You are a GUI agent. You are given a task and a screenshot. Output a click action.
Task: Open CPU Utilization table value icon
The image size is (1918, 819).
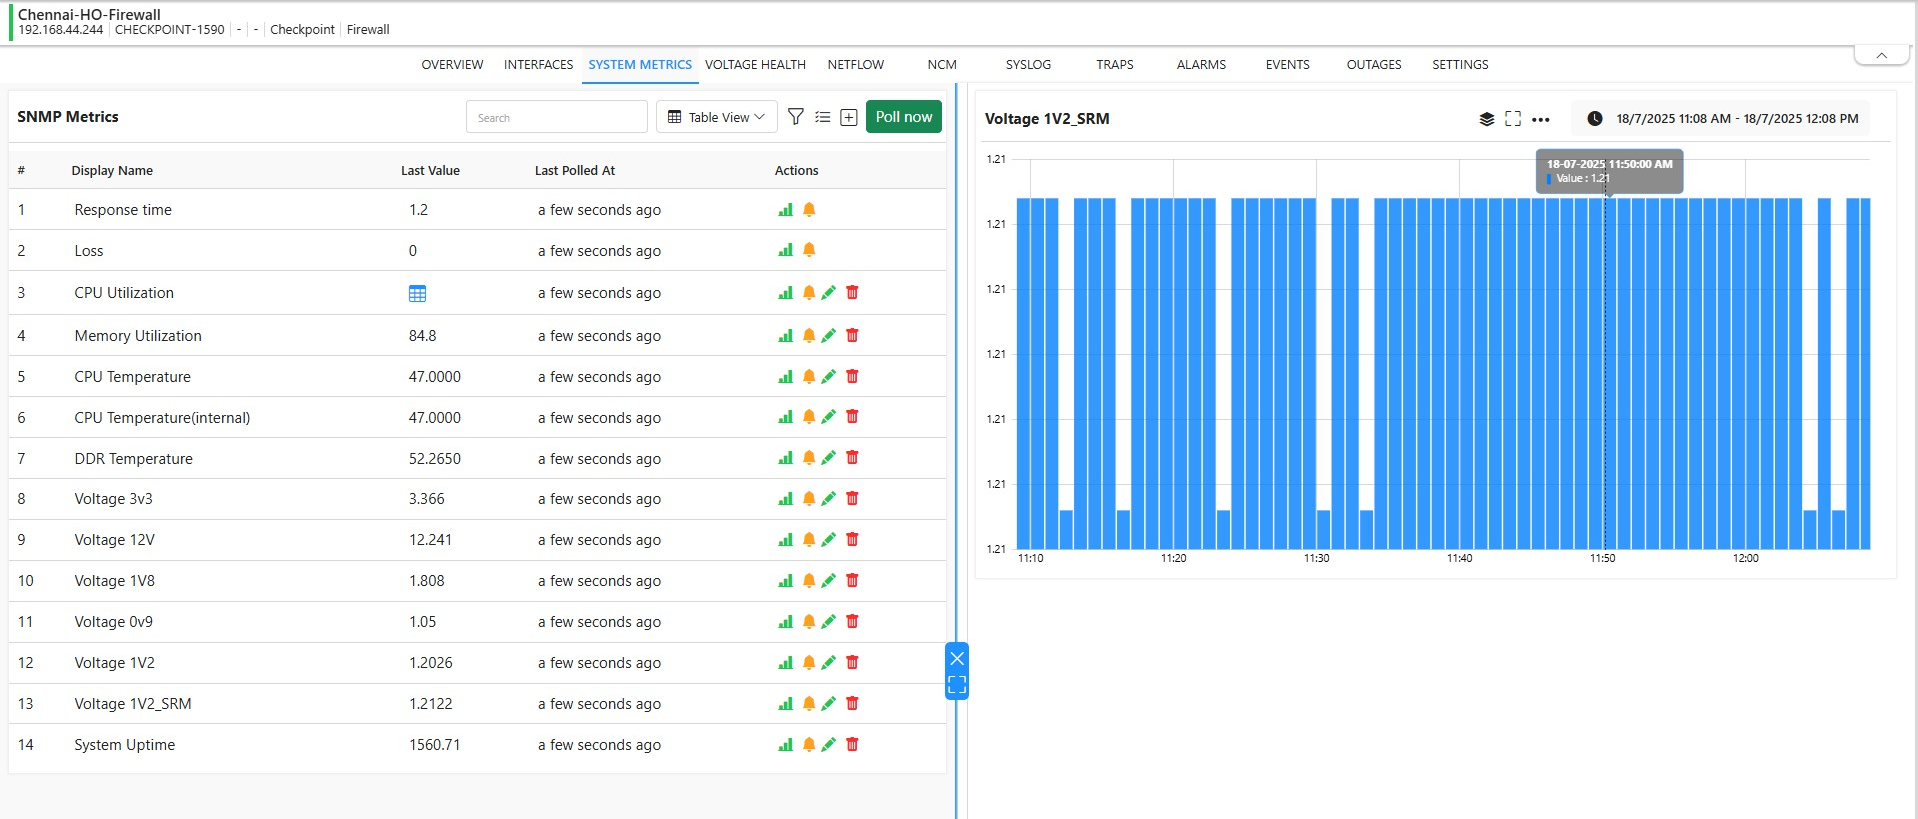[417, 294]
